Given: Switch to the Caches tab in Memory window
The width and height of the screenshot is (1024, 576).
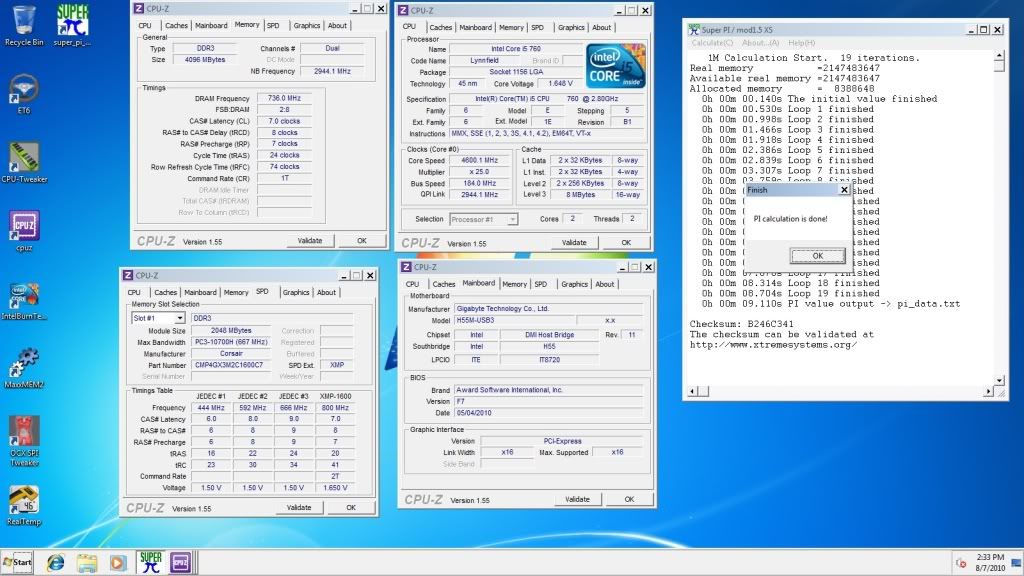Looking at the screenshot, I should 176,25.
